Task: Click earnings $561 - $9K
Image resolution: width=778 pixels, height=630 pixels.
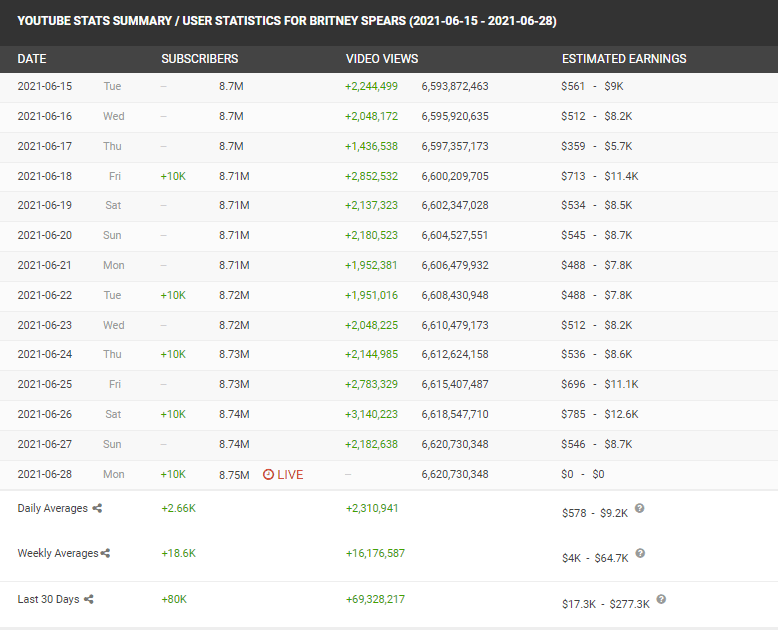Action: [x=592, y=86]
